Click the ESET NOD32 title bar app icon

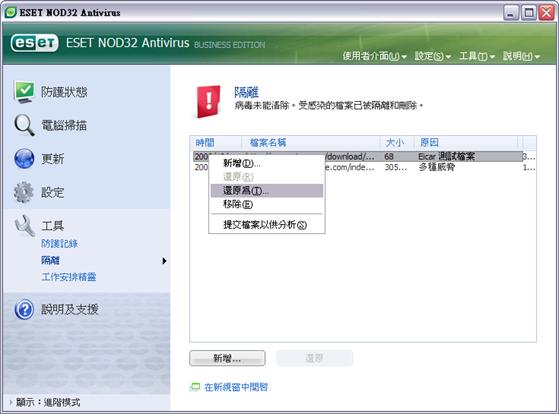(11, 12)
